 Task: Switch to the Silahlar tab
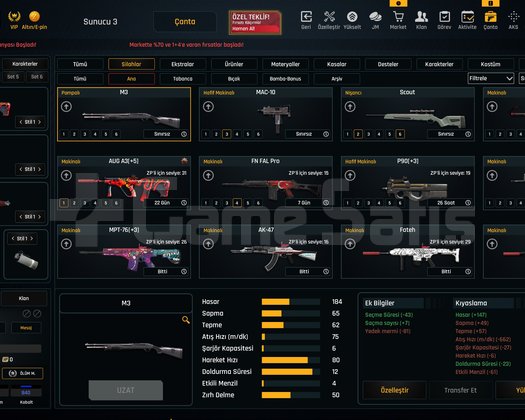[131, 64]
